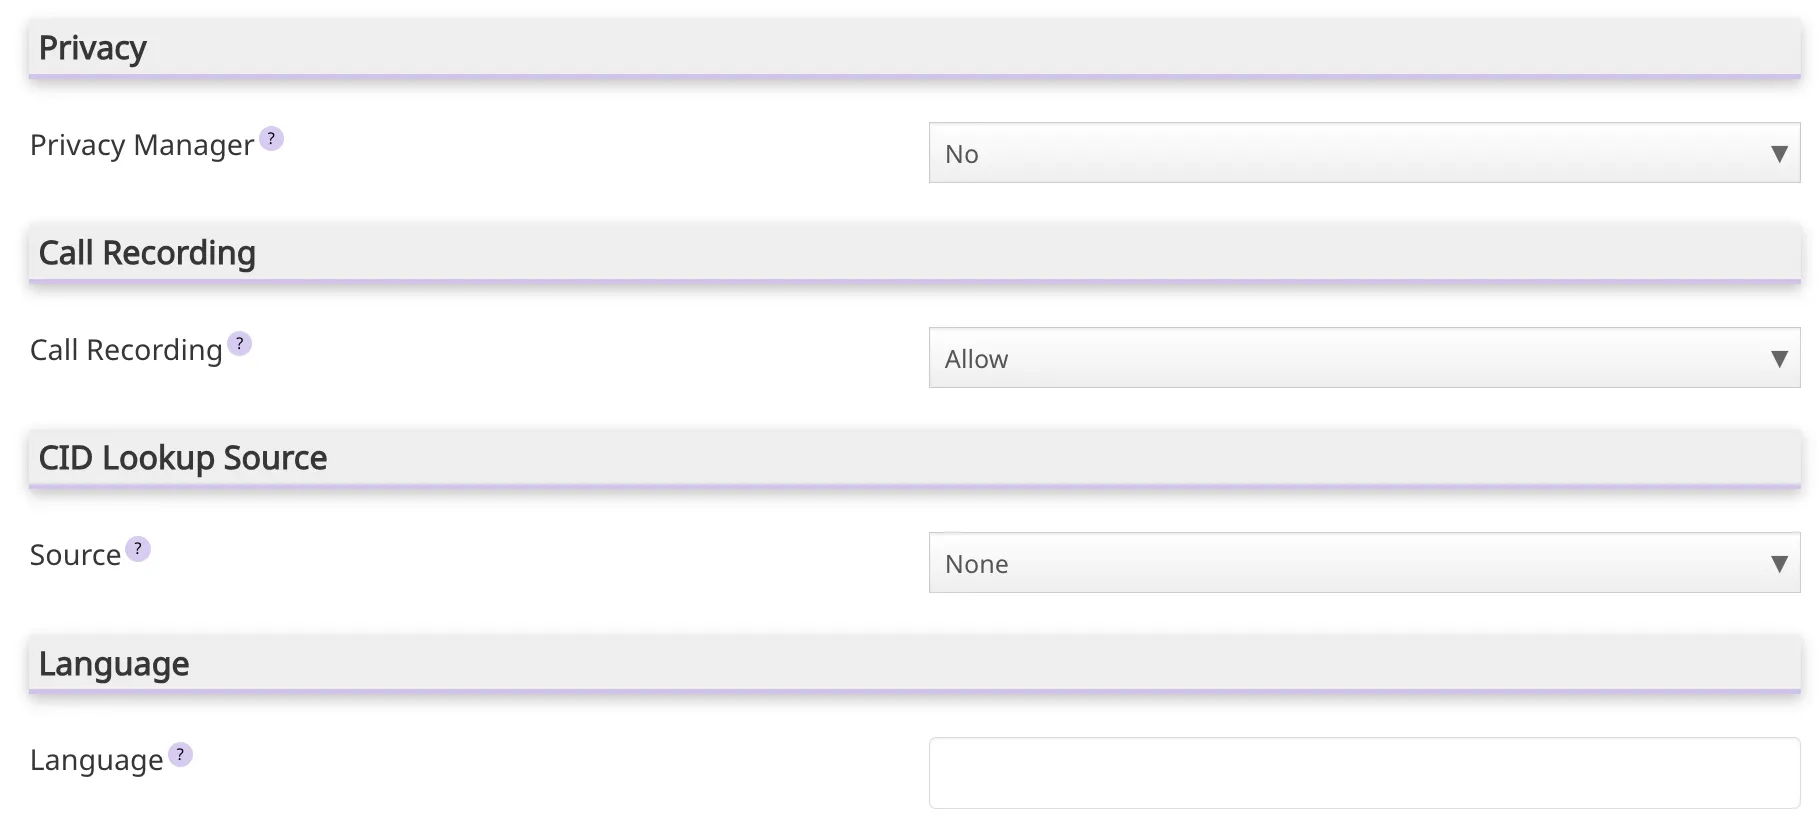Click the Source help icon
This screenshot has width=1818, height=826.
coord(138,549)
